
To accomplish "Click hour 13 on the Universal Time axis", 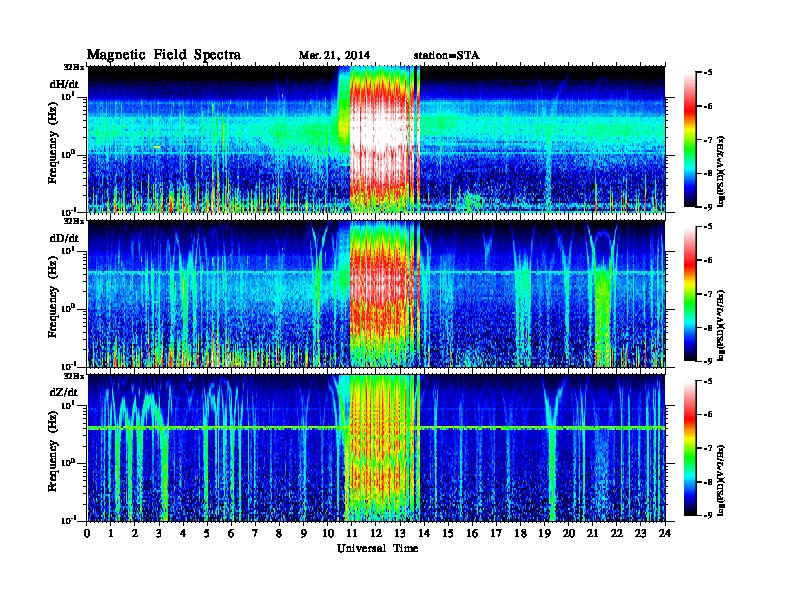I will [x=400, y=534].
